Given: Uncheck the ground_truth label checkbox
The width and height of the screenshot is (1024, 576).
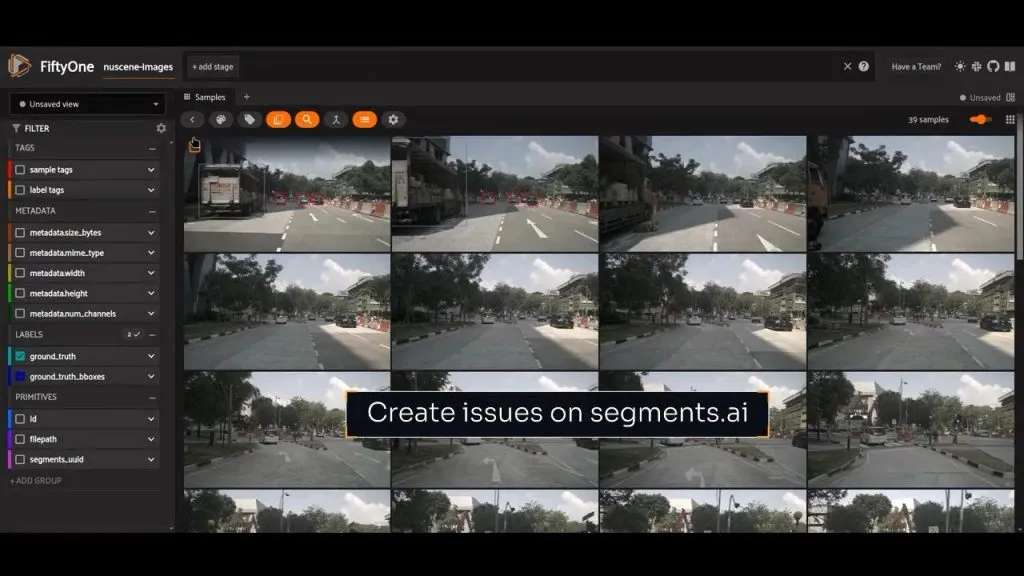Looking at the screenshot, I should pos(20,356).
